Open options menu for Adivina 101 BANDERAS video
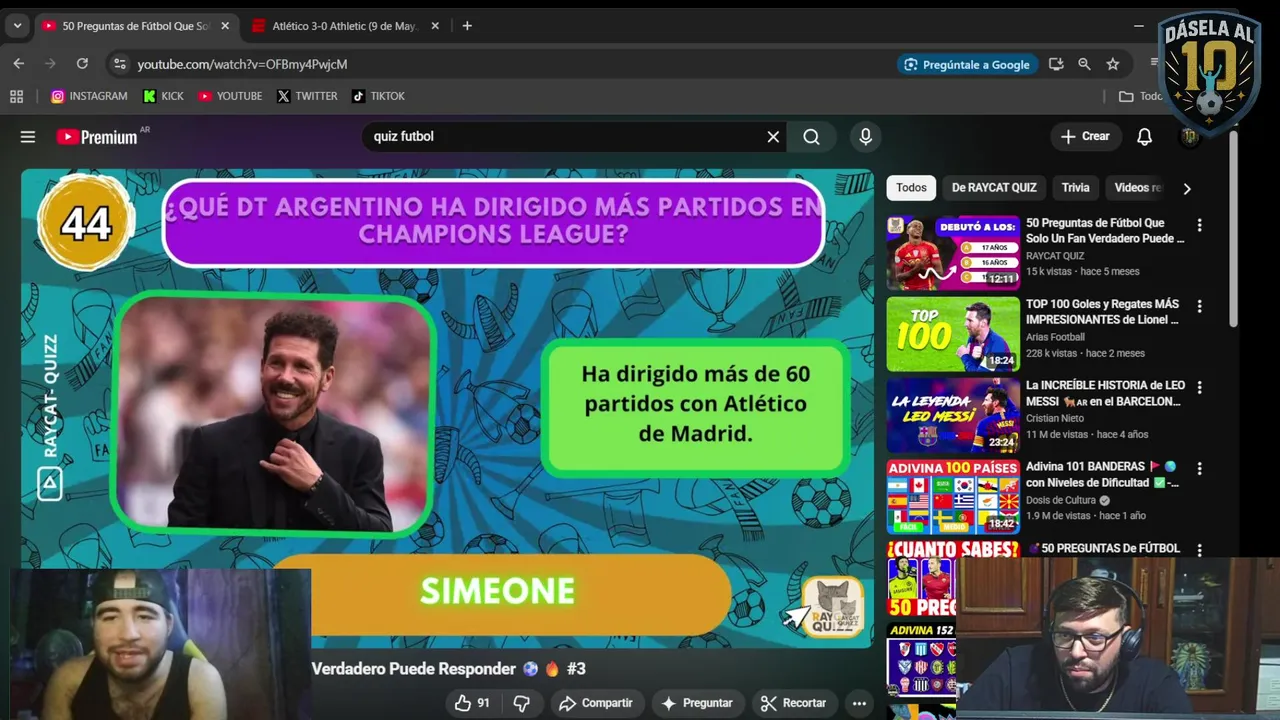Viewport: 1280px width, 720px height. click(x=1199, y=469)
